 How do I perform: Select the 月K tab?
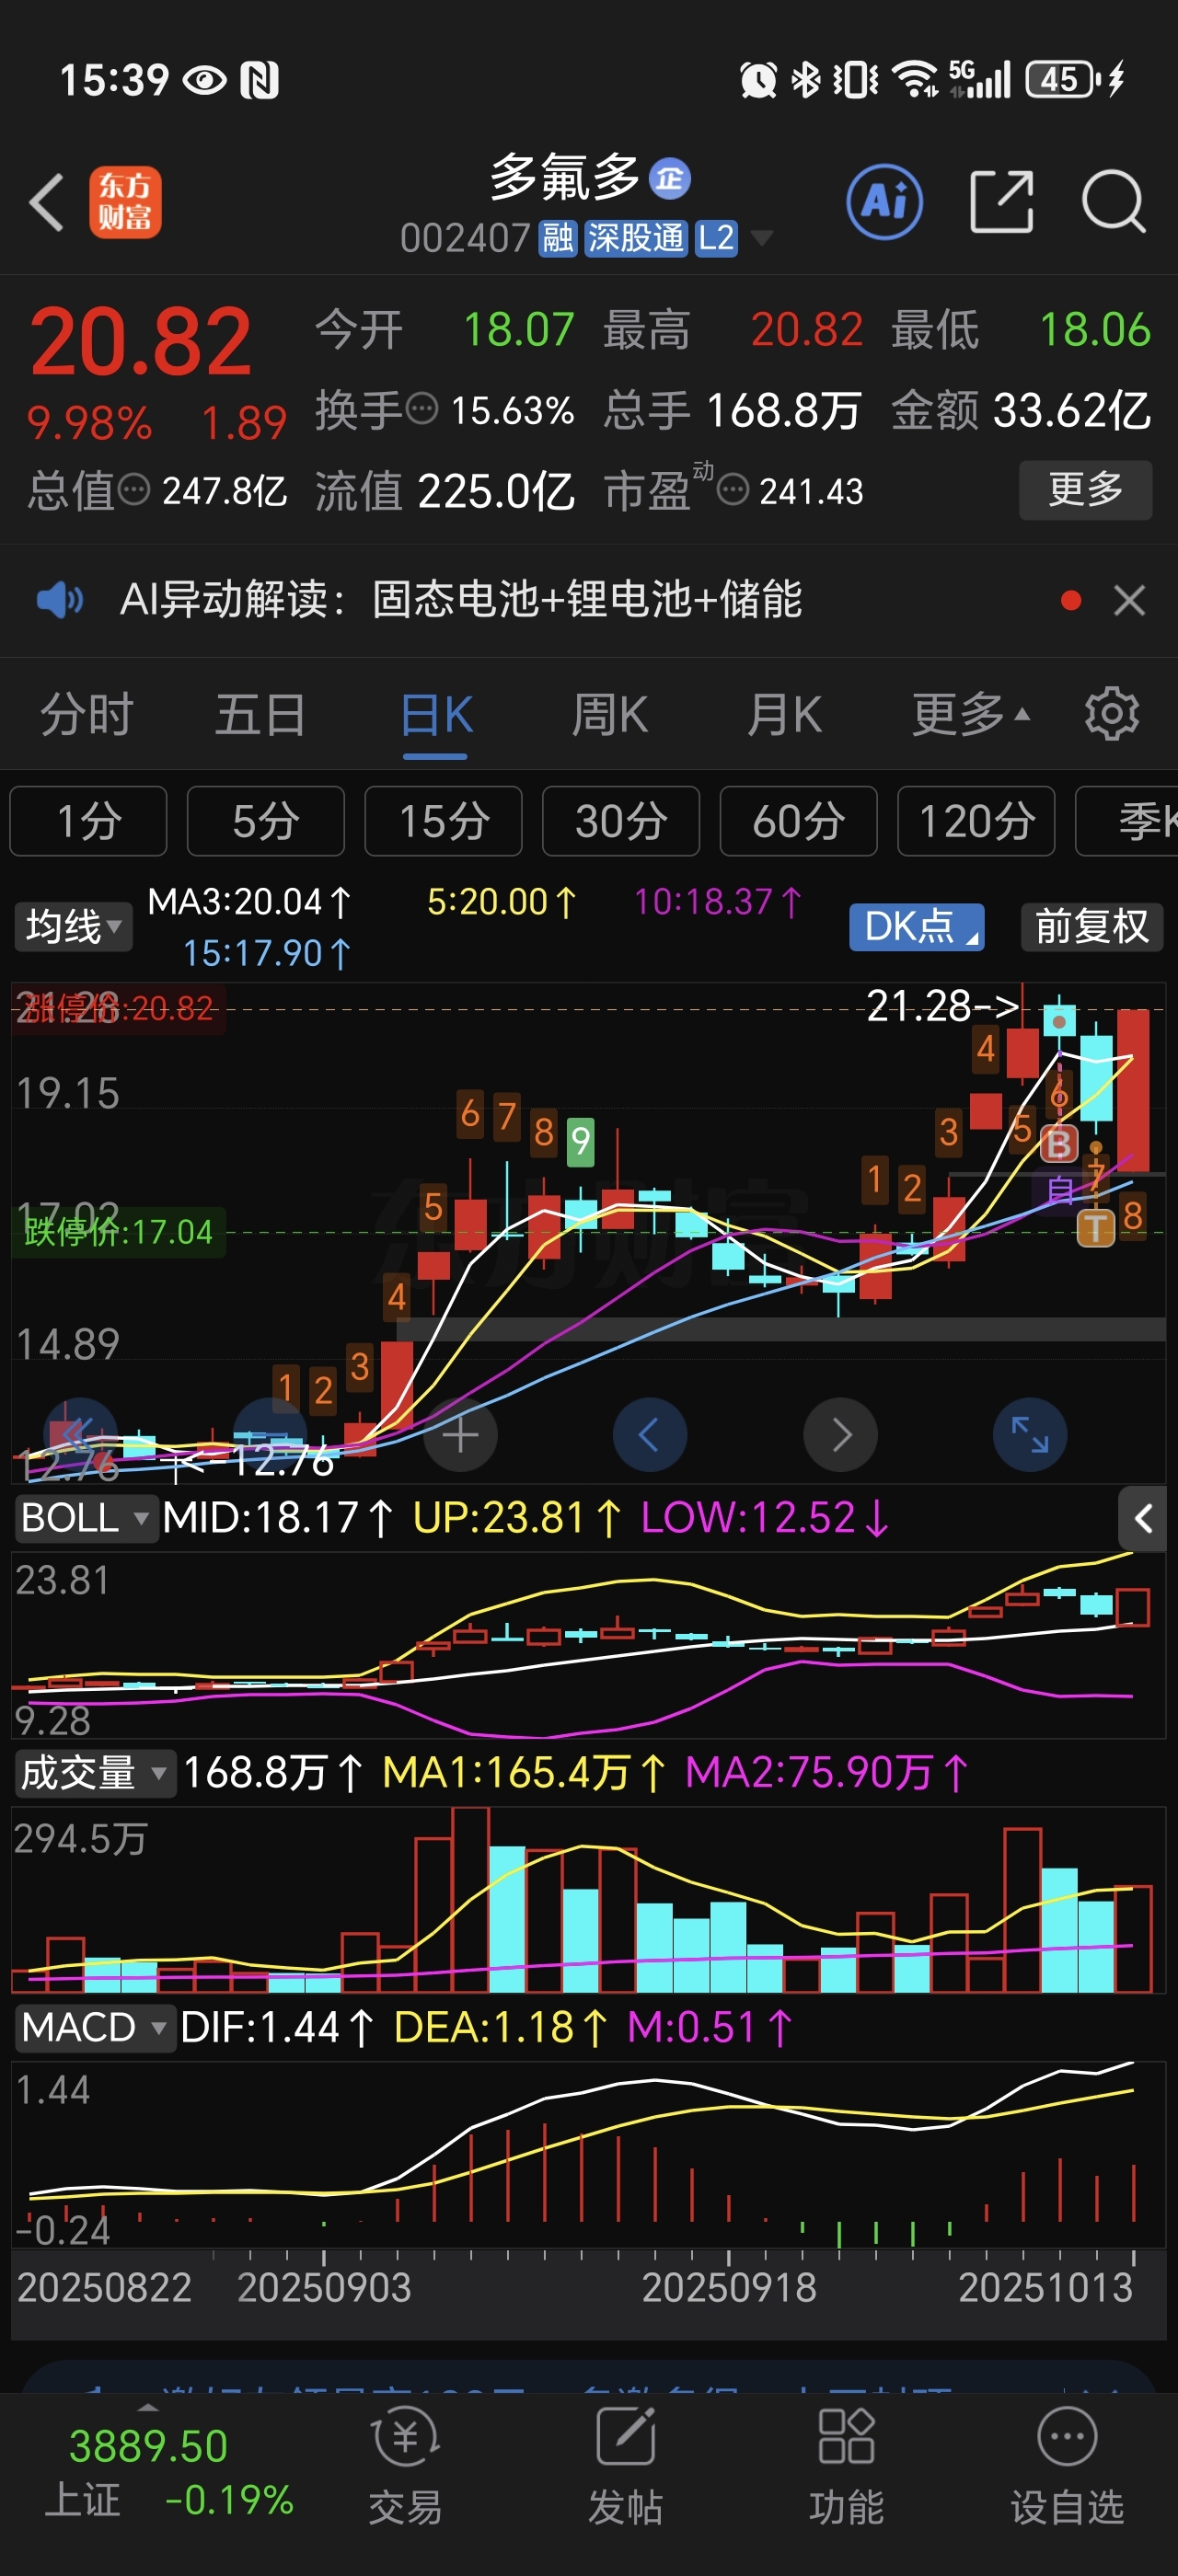coord(784,715)
